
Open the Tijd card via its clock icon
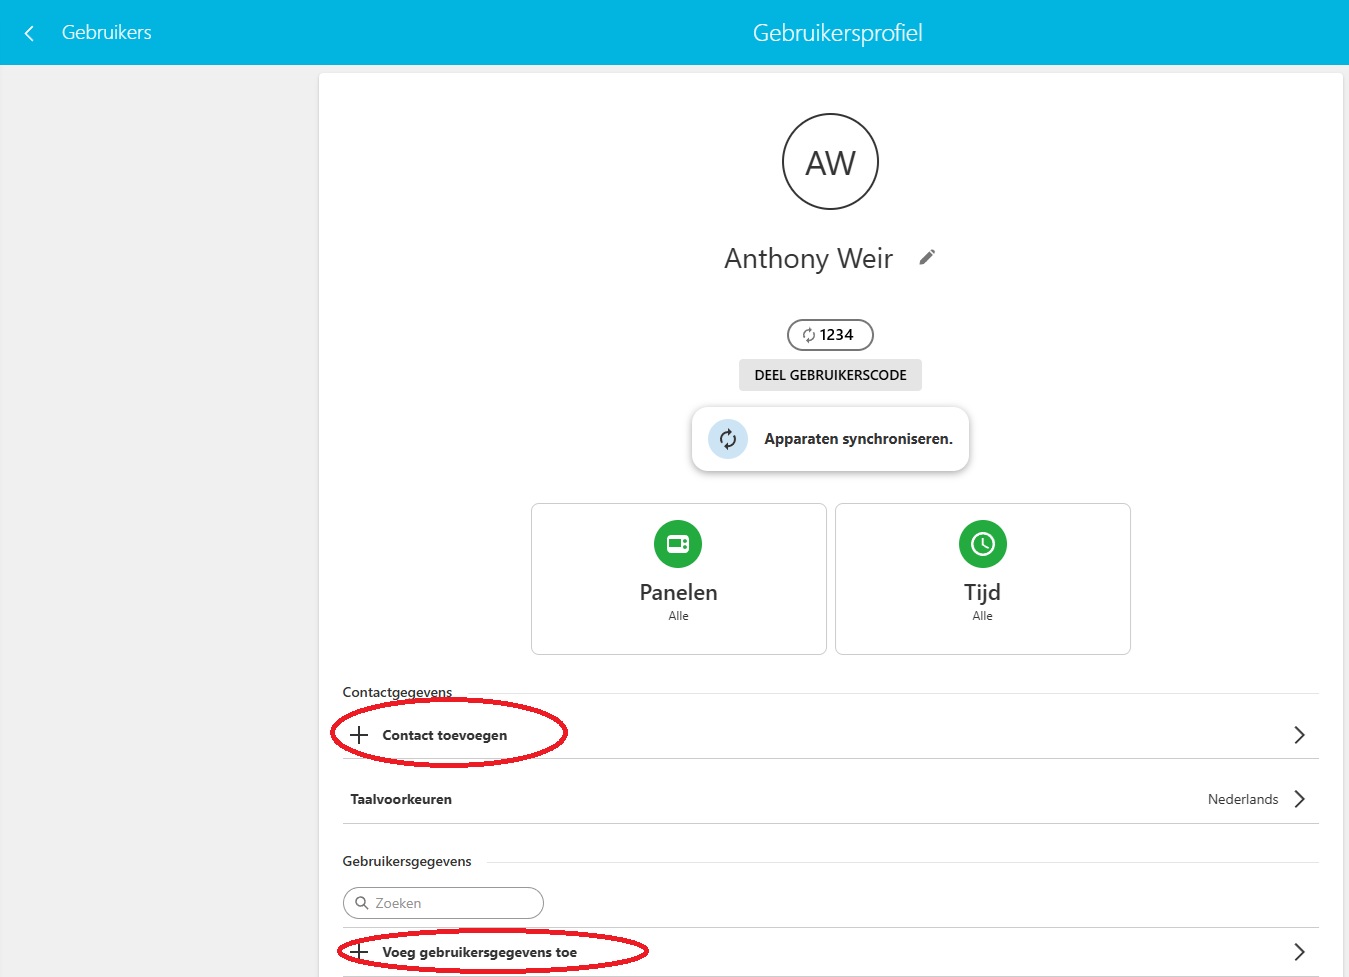(982, 544)
